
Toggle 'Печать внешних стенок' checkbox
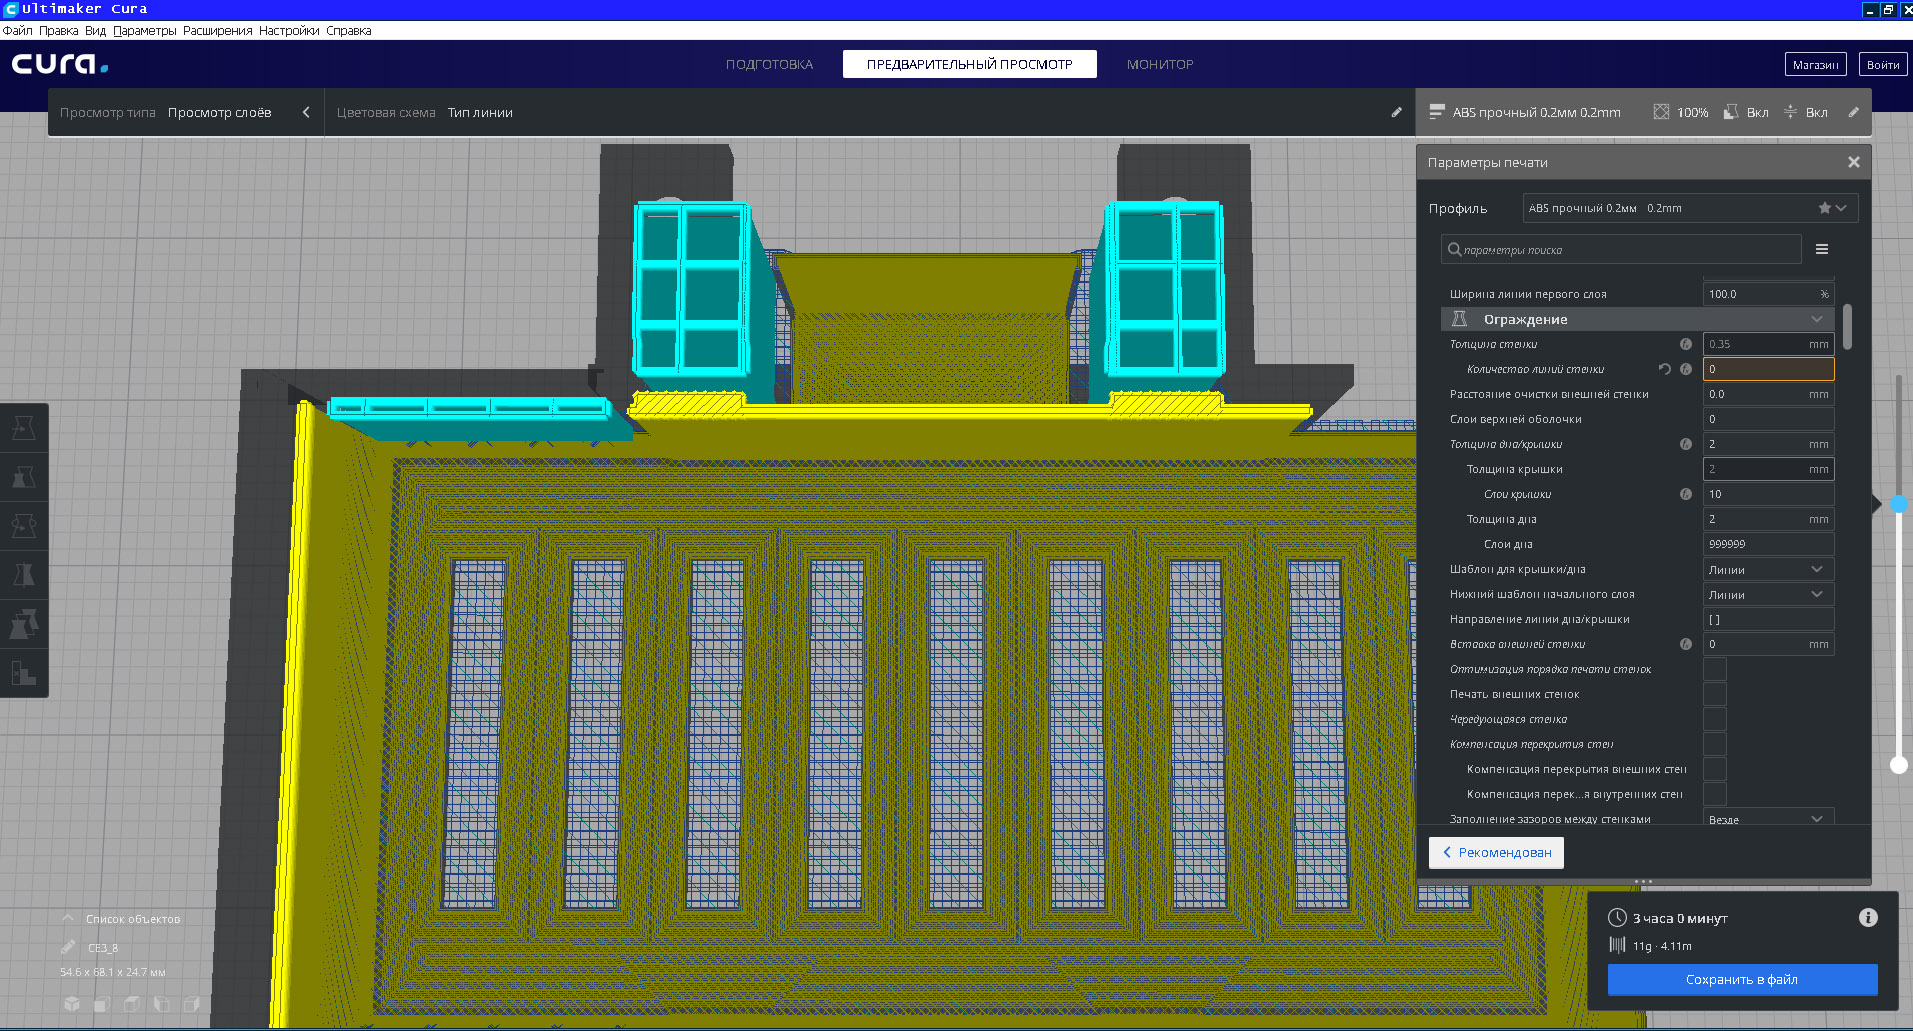point(1714,694)
